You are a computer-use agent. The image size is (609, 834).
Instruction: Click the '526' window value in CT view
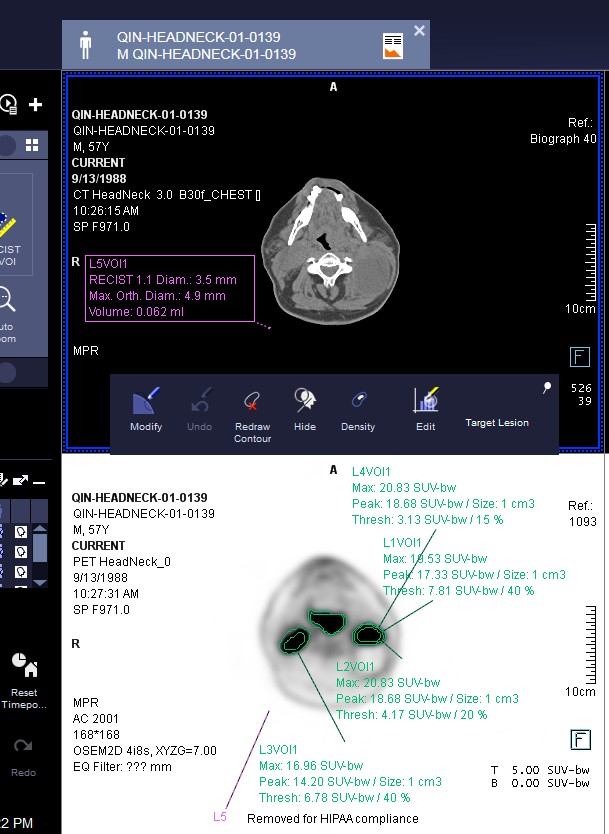tap(581, 388)
